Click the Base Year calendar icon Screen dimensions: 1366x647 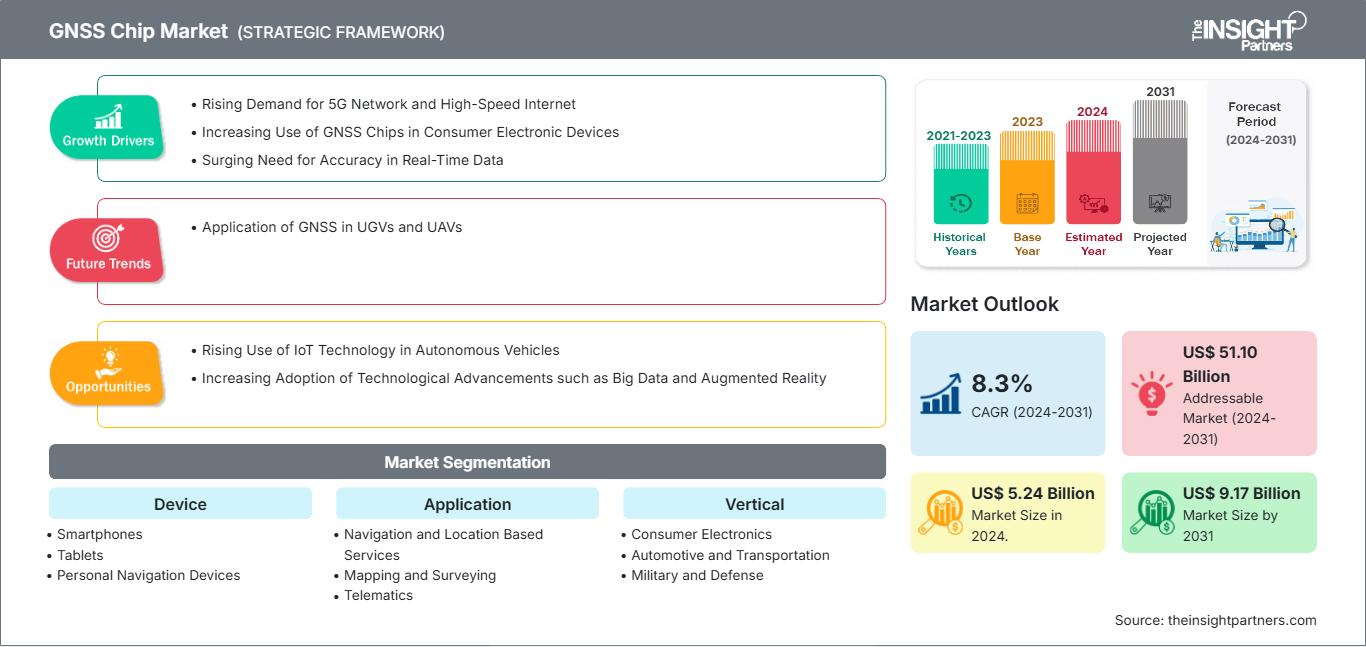[x=1027, y=205]
